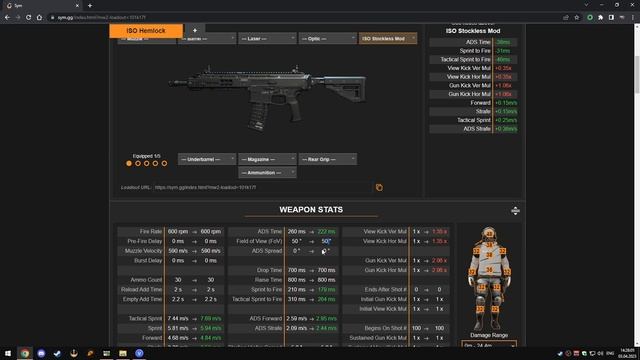This screenshot has width=640, height=360.
Task: Click the Muzzle Velocity label
Action: [143, 251]
